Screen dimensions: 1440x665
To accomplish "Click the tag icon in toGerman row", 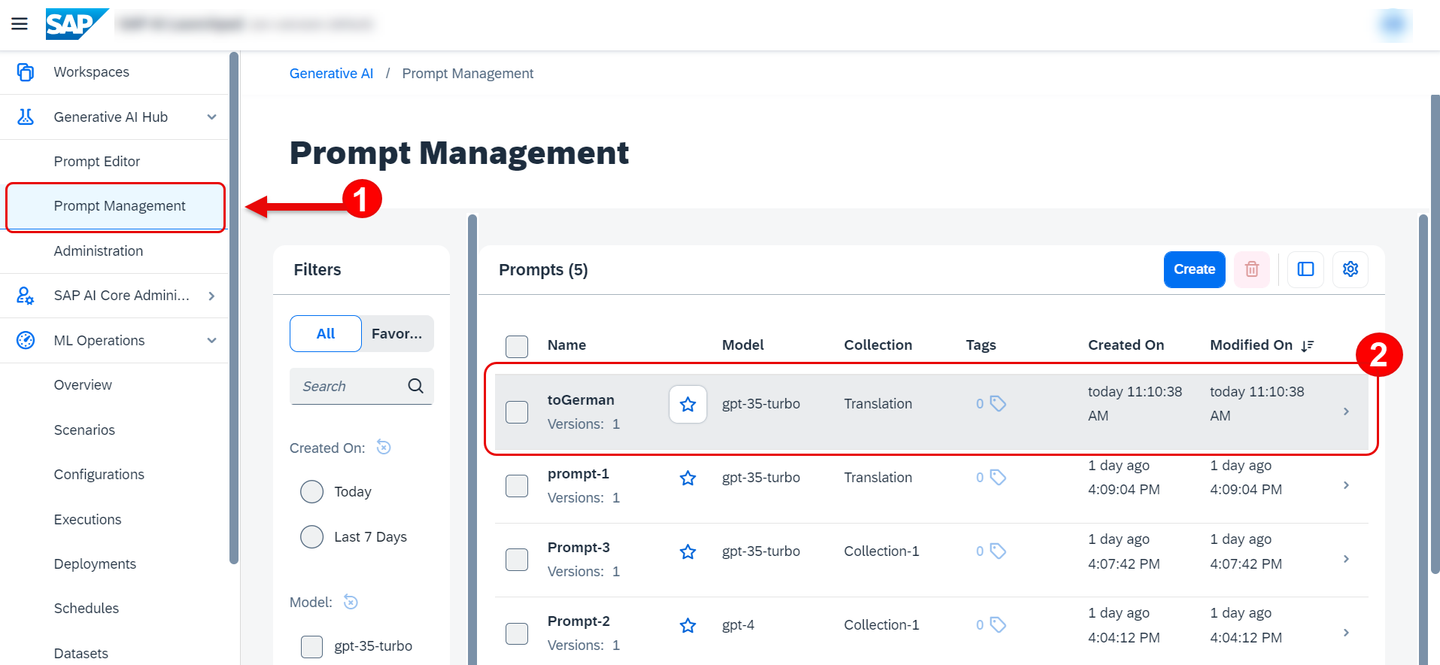I will [x=998, y=404].
